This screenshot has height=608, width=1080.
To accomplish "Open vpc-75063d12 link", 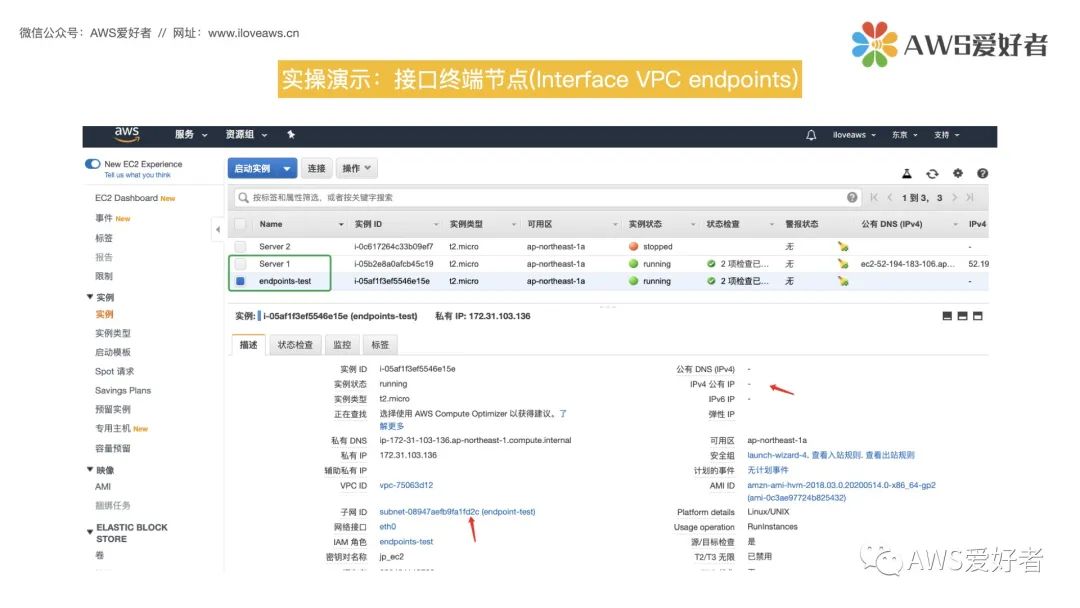I will 406,485.
